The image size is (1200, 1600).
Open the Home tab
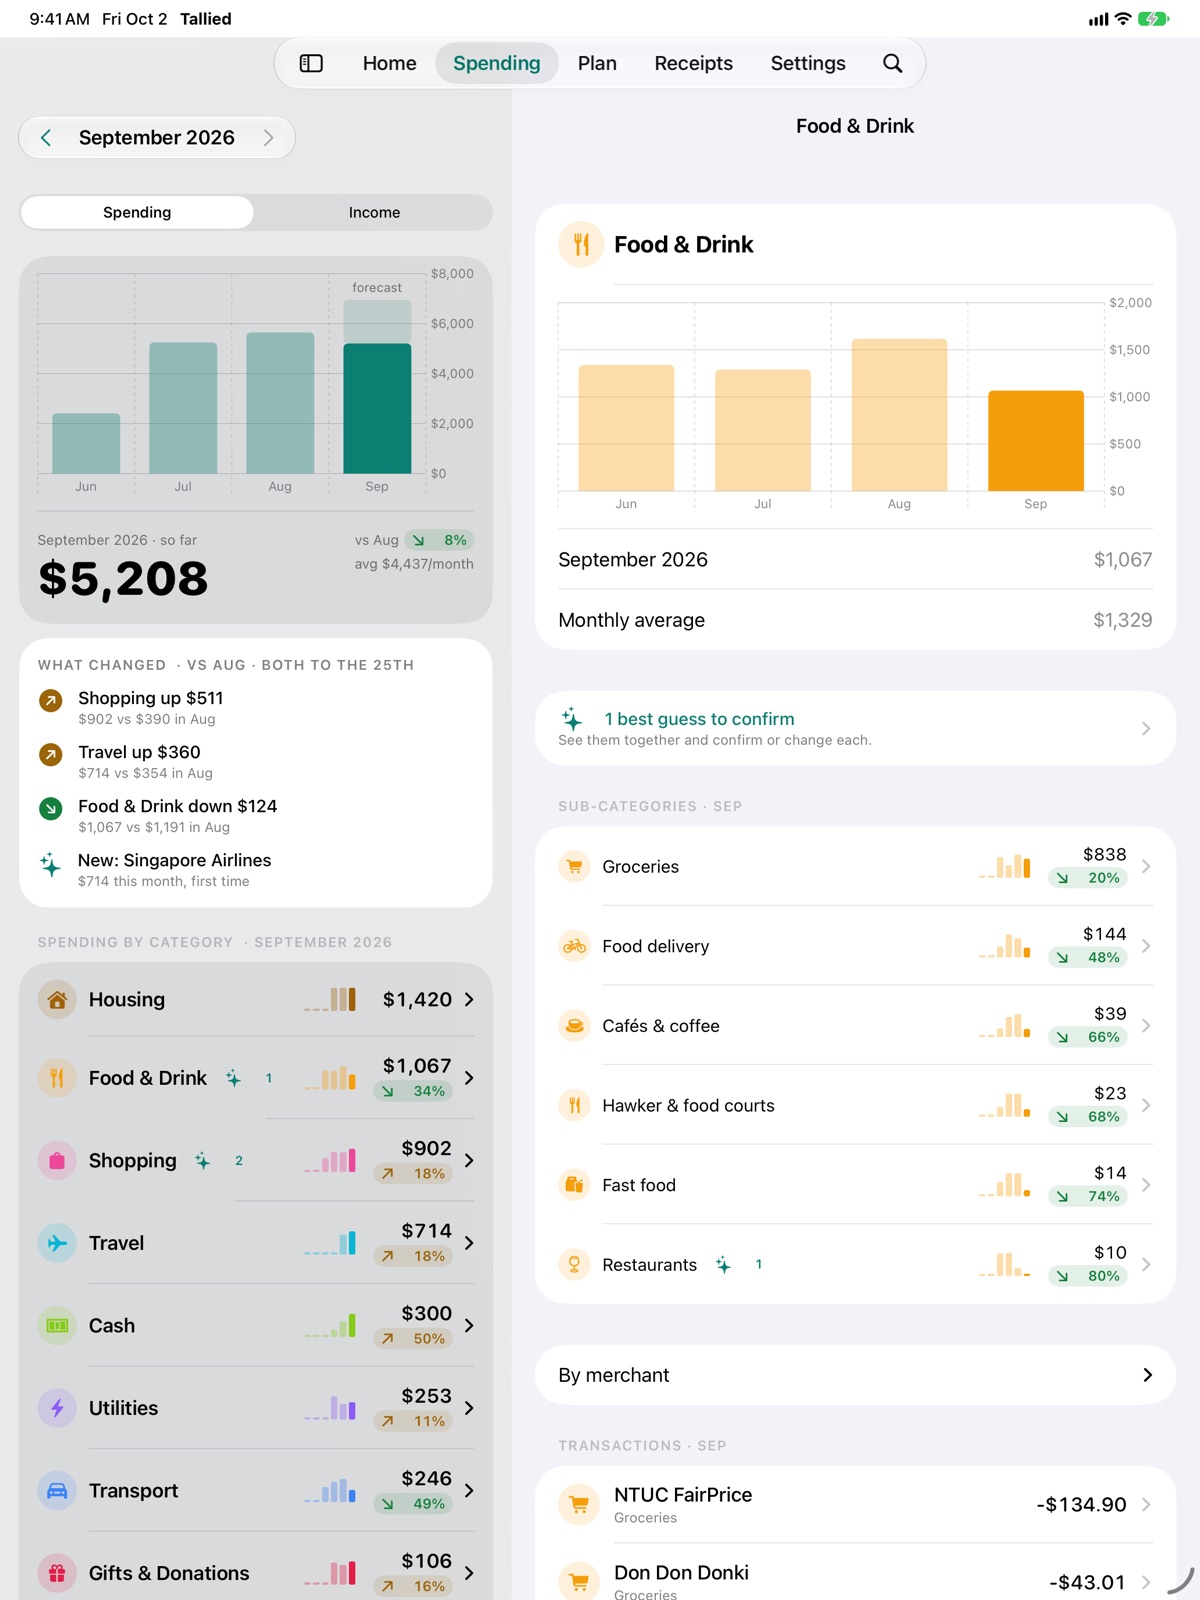389,63
